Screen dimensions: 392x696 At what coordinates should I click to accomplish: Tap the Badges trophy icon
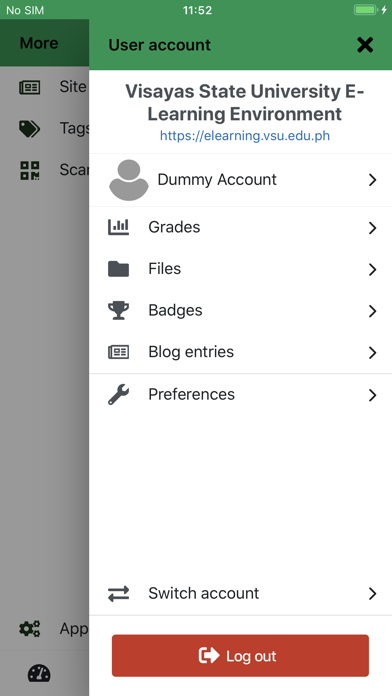[x=119, y=311]
